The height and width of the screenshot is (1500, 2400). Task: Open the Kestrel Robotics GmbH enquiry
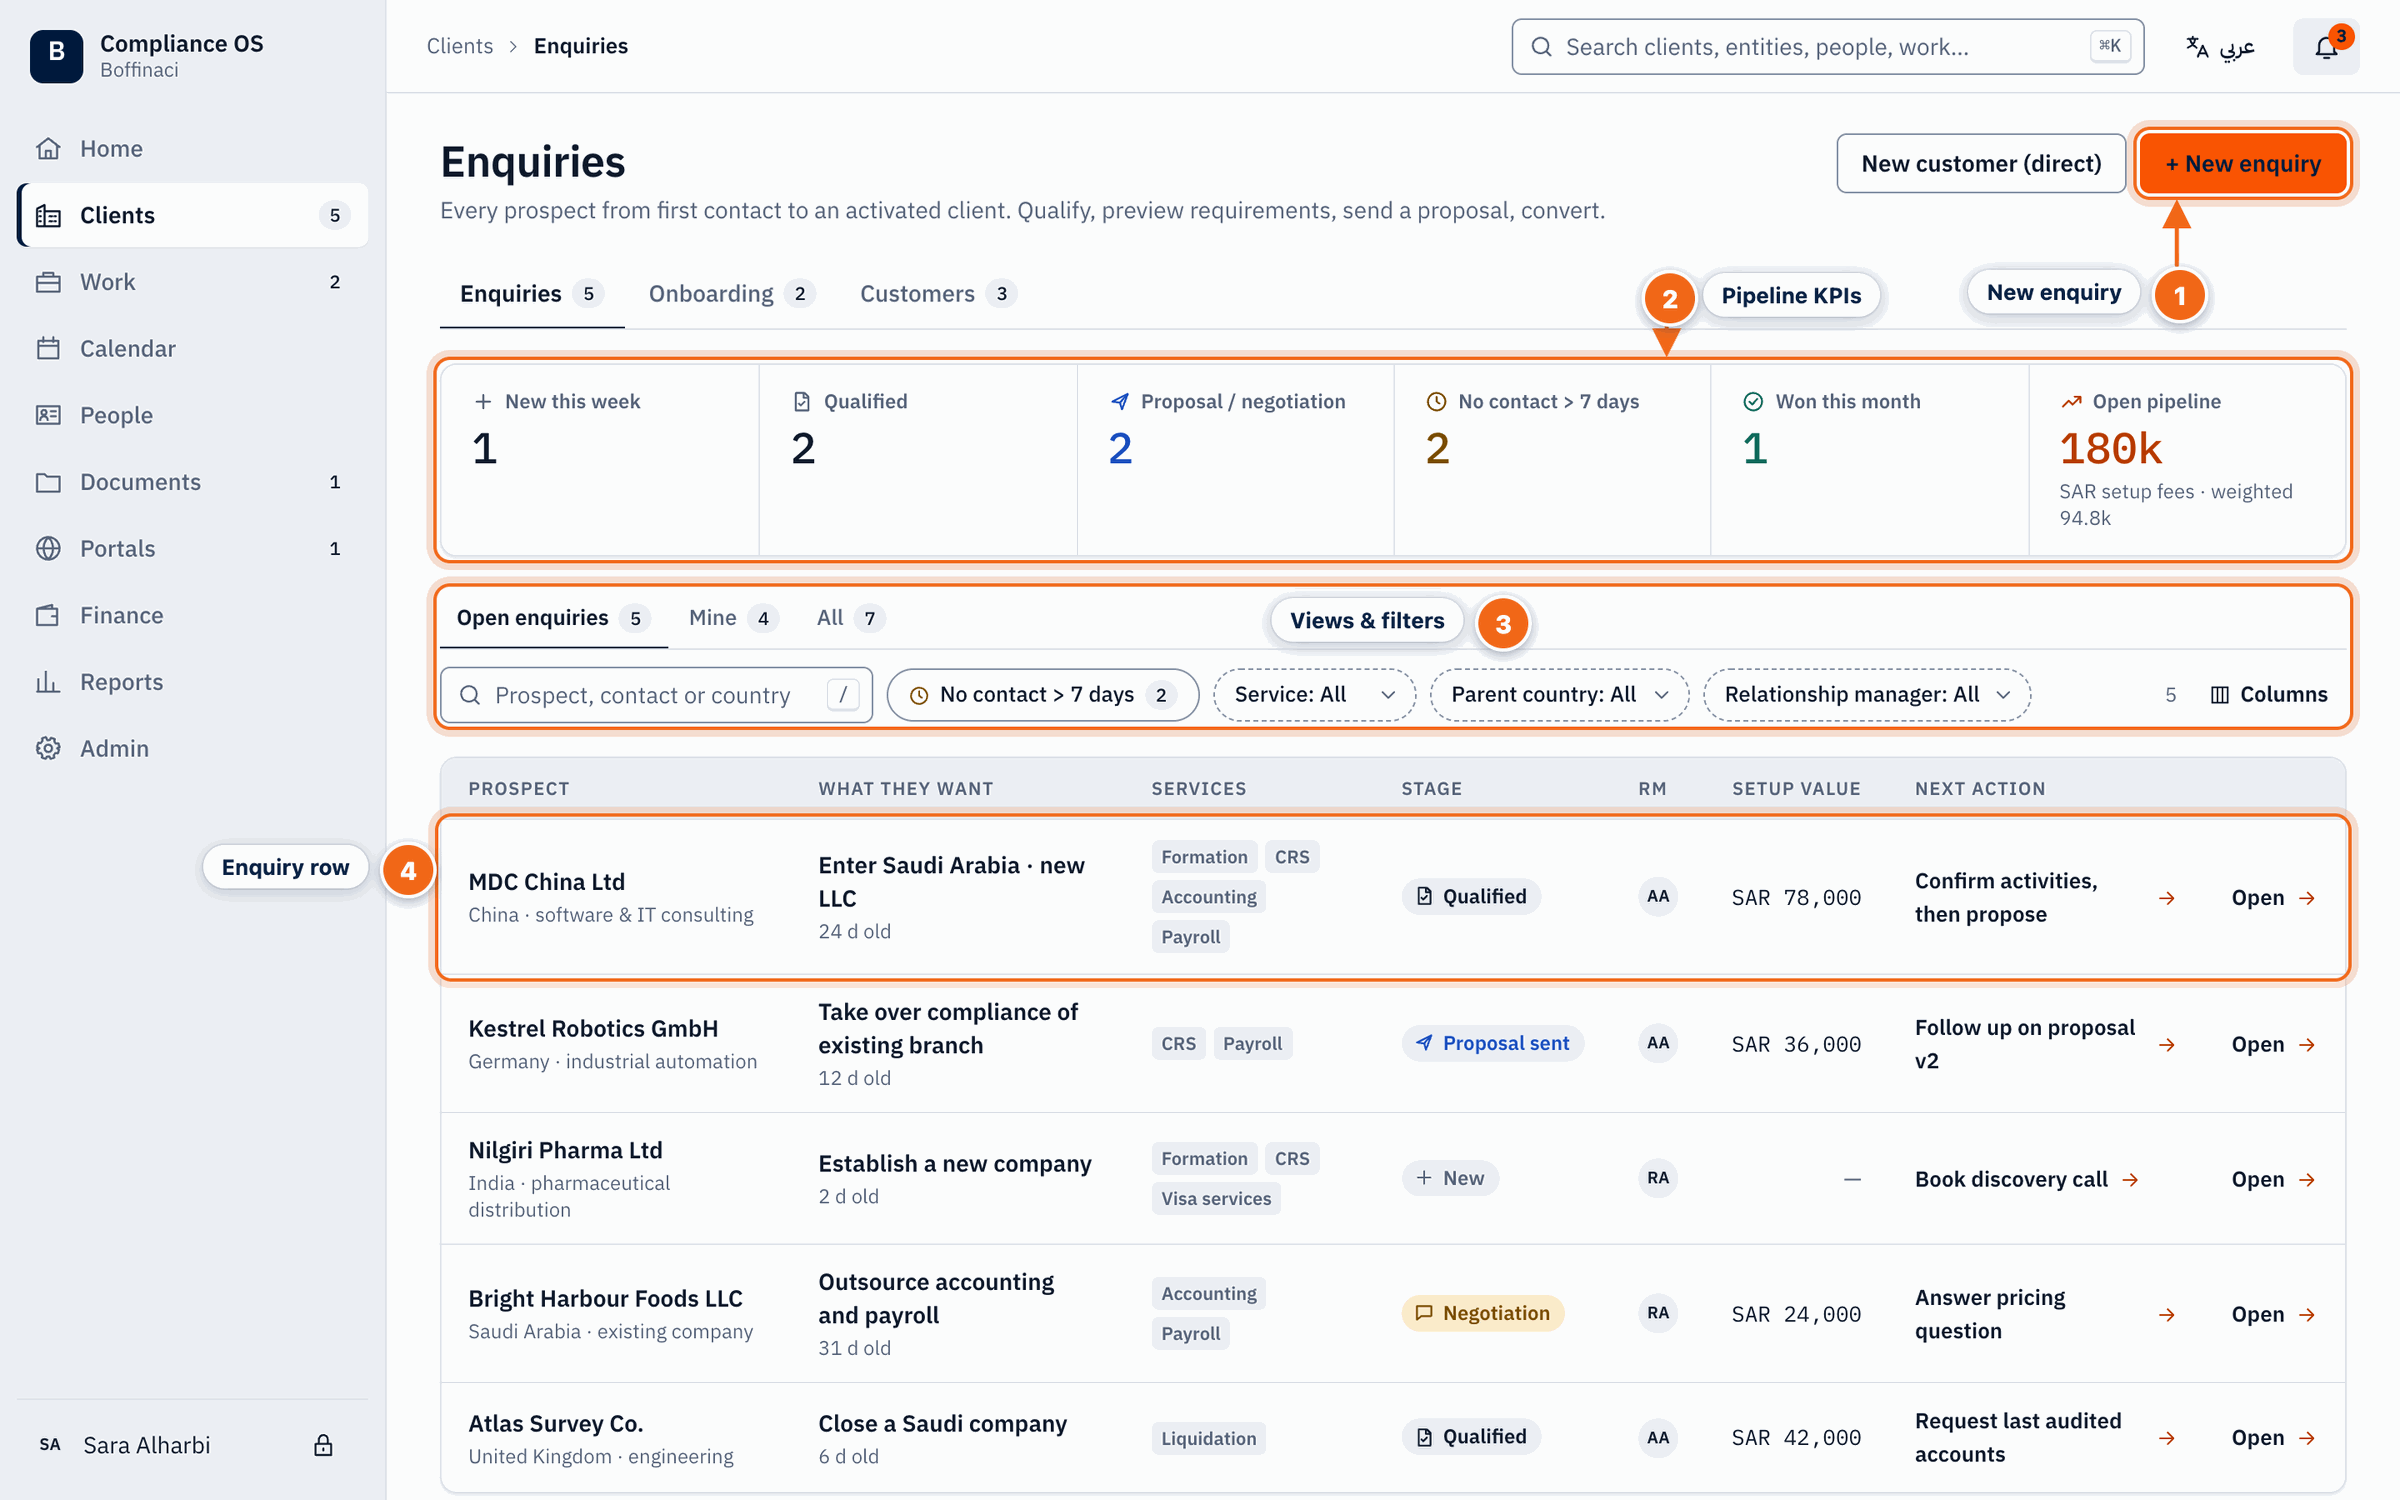2272,1045
